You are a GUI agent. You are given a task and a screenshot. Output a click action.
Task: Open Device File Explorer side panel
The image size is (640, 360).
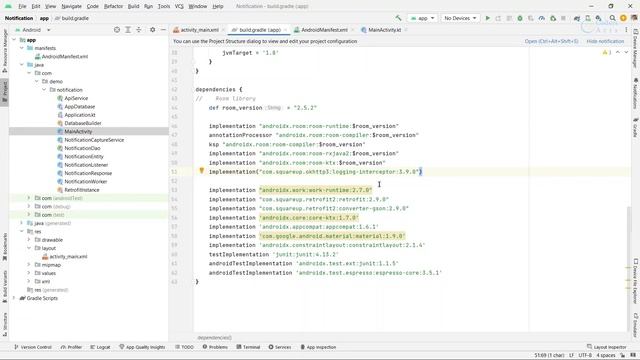point(636,282)
